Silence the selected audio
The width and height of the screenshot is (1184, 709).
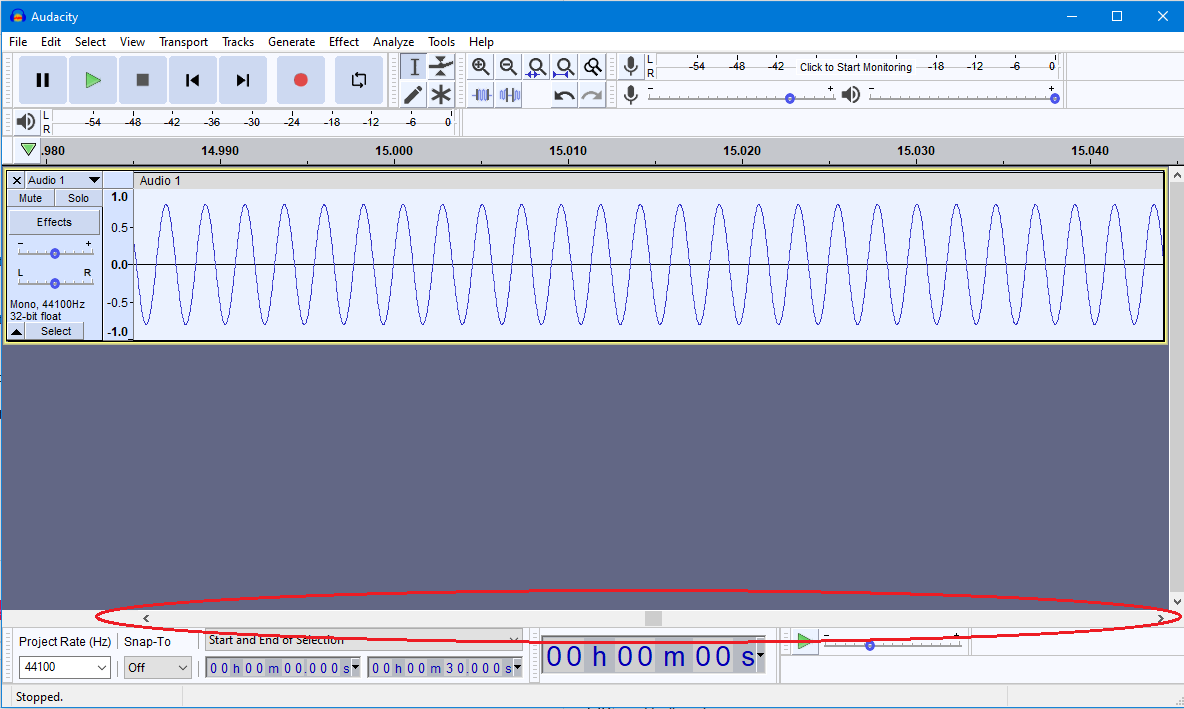pos(509,95)
